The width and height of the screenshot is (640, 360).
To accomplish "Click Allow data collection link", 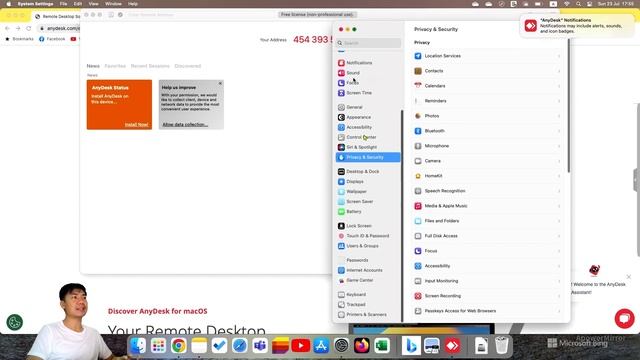I will pos(185,124).
